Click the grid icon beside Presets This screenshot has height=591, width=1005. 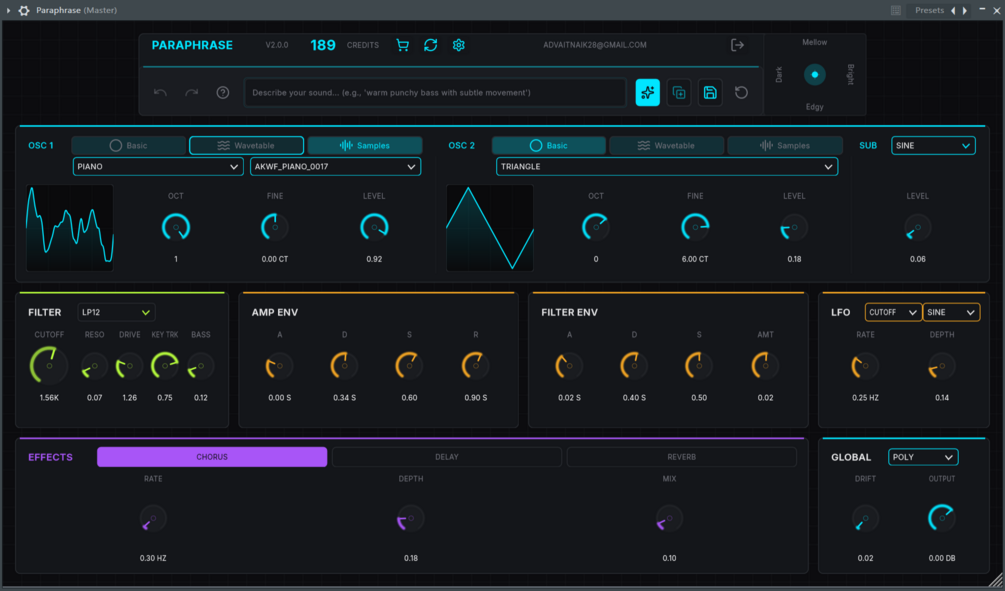(896, 10)
